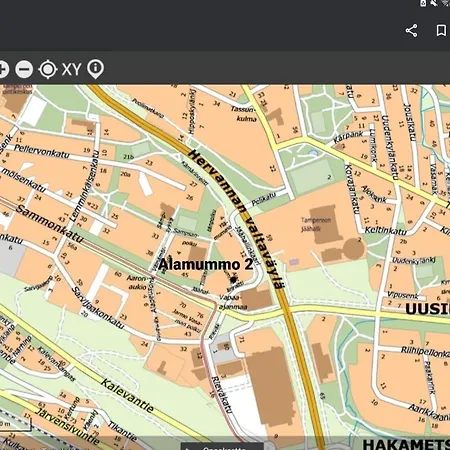Select the Alamummo 2 marker dot

[x=234, y=279]
